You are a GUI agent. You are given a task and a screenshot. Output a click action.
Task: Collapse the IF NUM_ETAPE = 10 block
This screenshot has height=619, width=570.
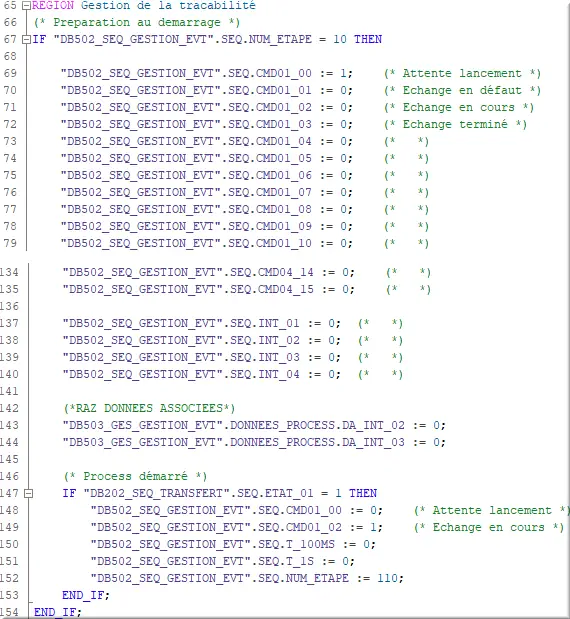(x=26, y=39)
